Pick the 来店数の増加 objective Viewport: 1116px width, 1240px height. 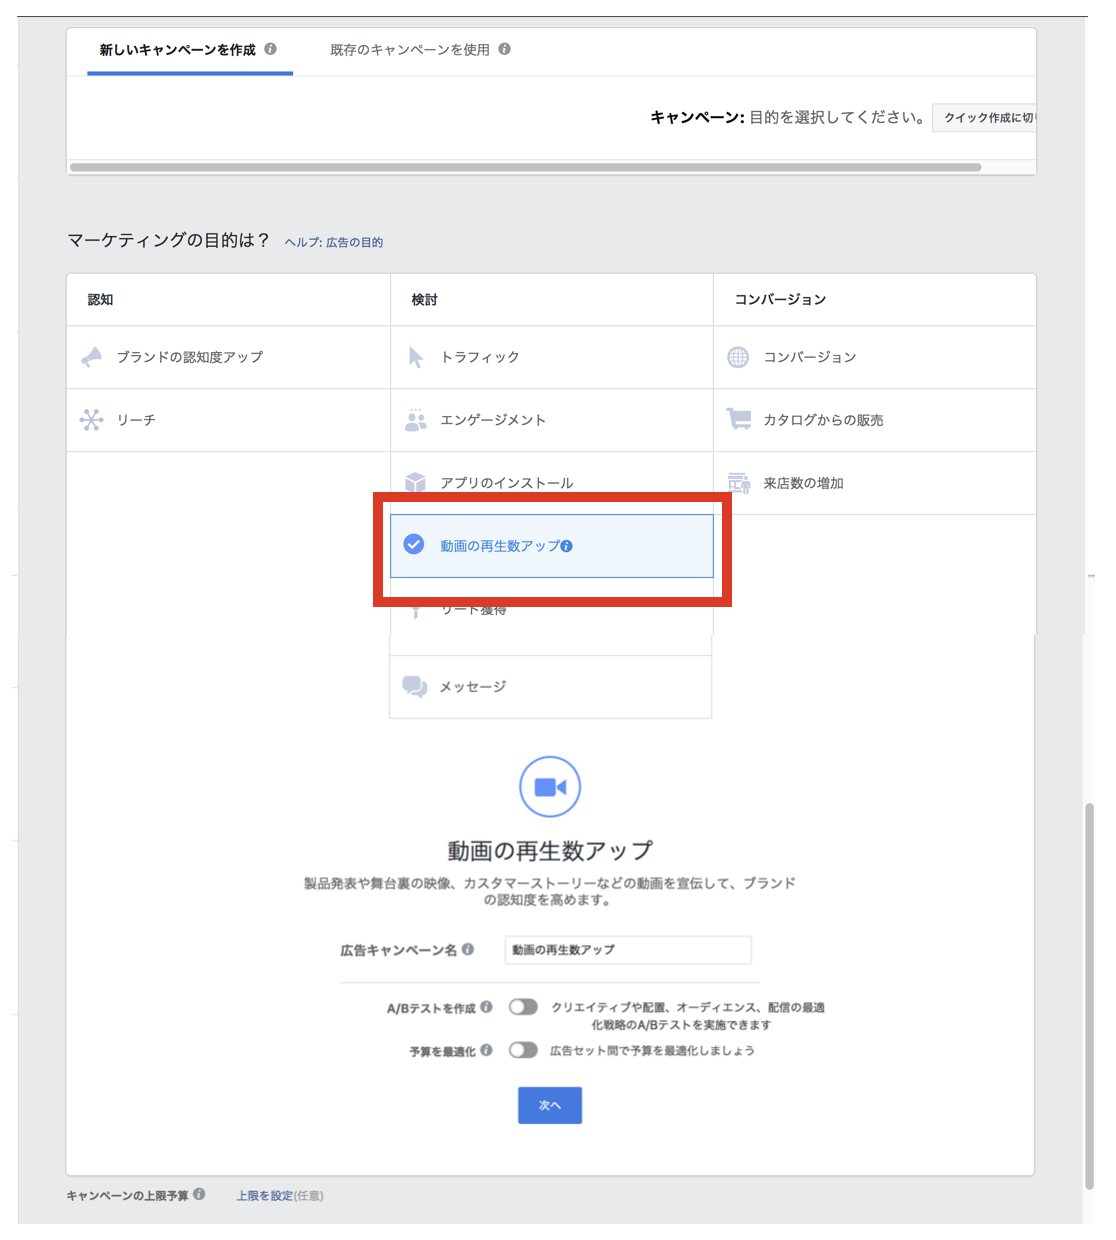coord(875,483)
